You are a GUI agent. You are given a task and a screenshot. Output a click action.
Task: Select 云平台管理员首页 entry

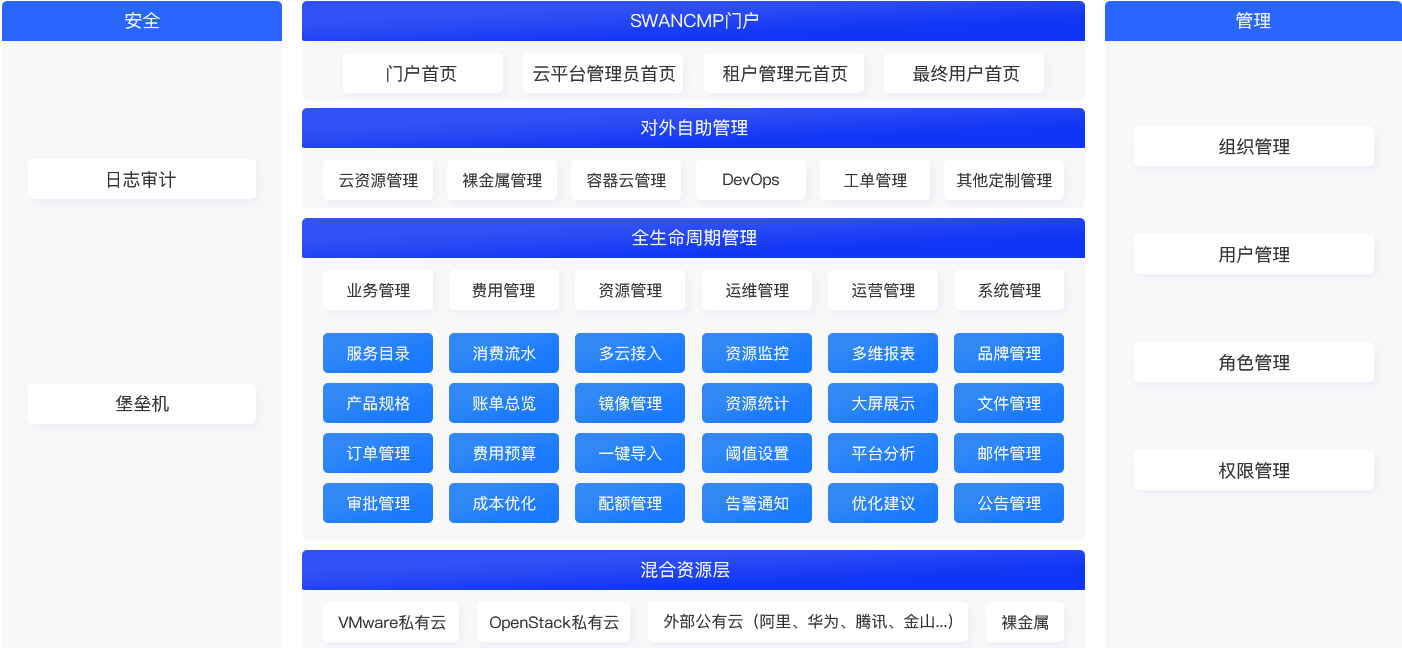603,74
